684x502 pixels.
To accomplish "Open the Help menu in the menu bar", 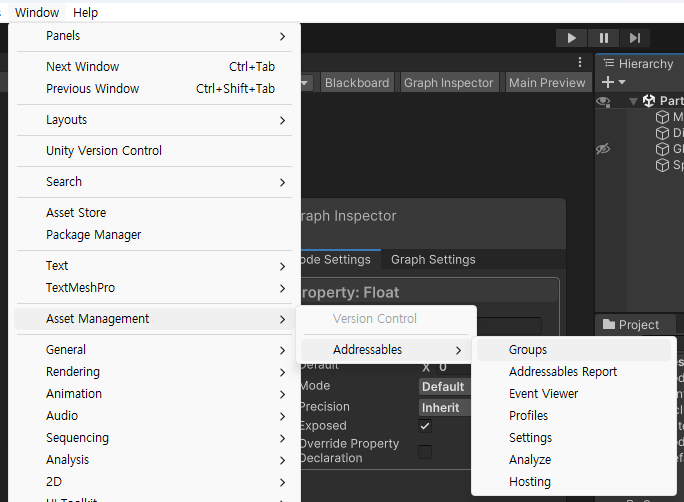I will tap(86, 12).
